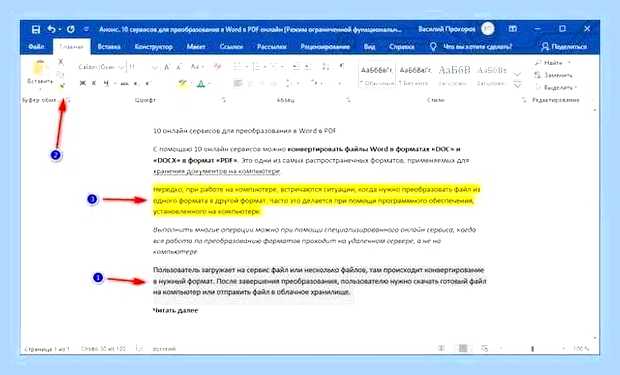
Task: Toggle Show paragraph marks (¶)
Action: pos(342,66)
